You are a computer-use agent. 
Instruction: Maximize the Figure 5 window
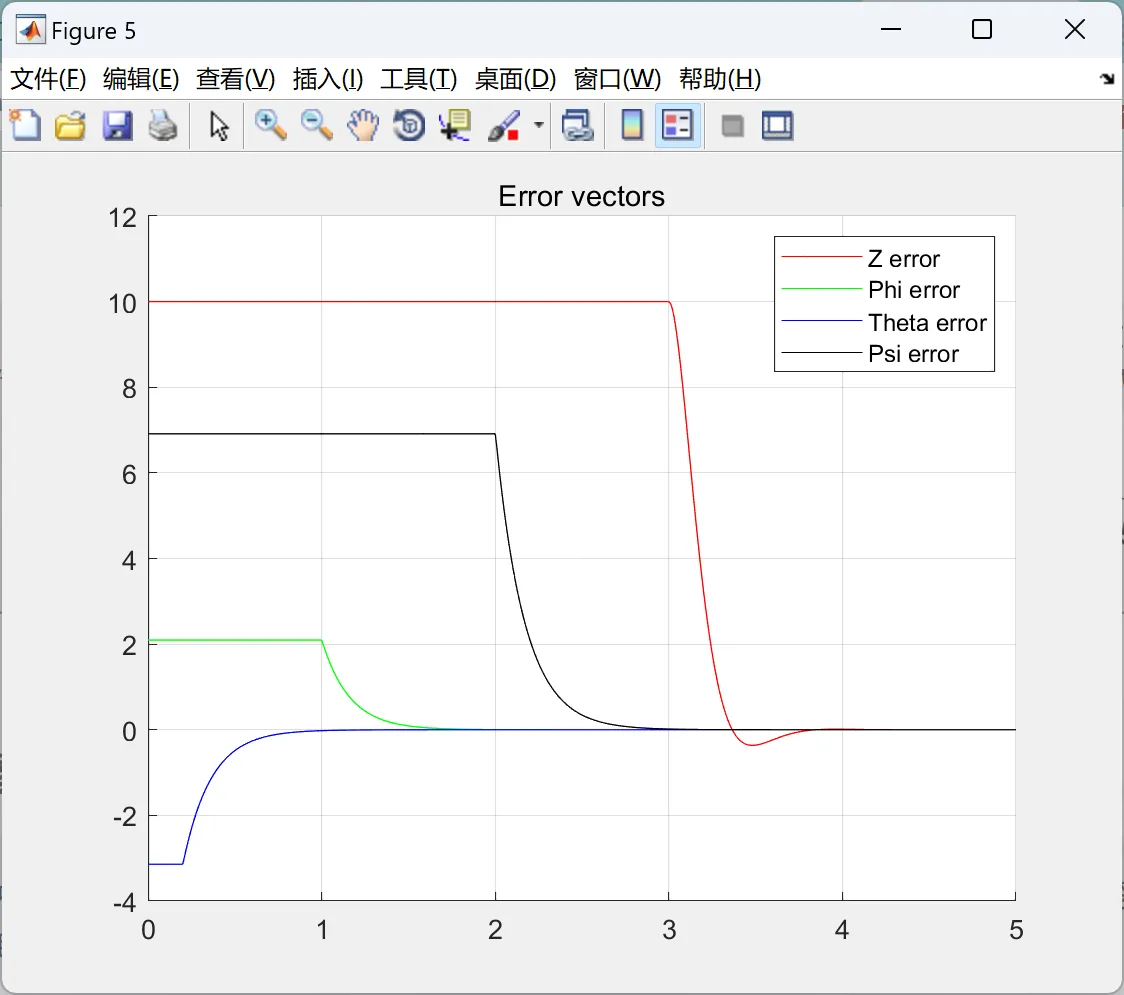[x=982, y=29]
